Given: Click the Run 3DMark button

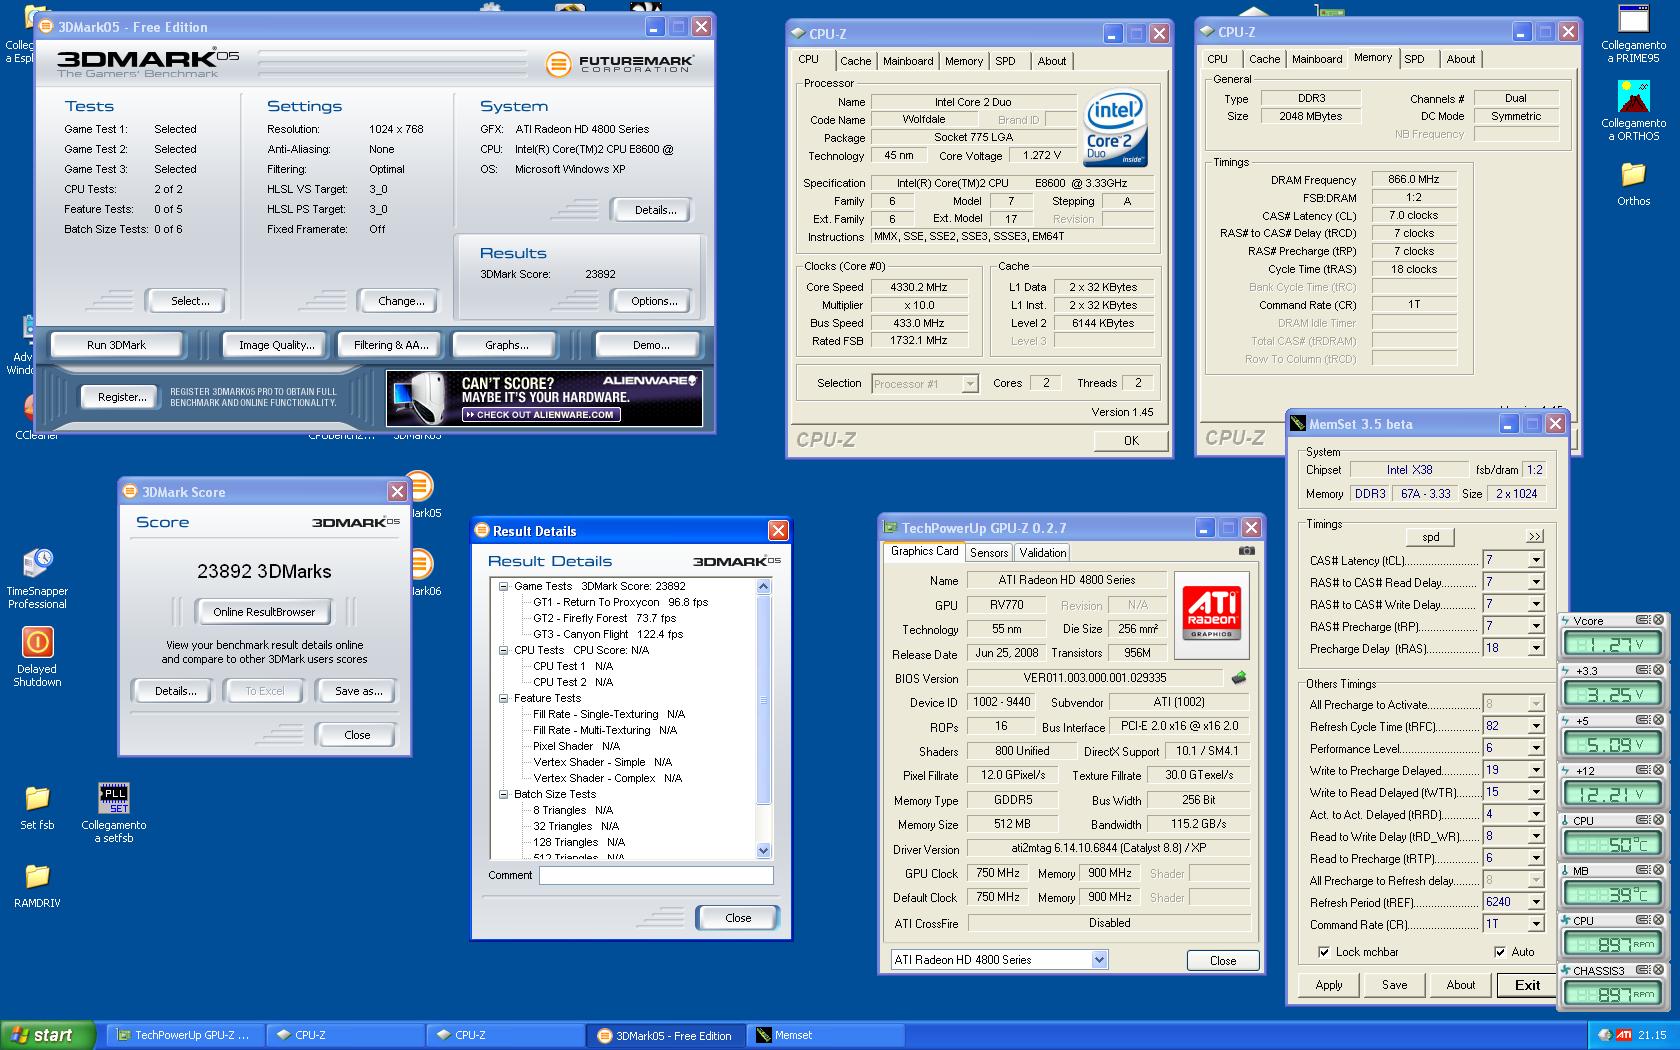Looking at the screenshot, I should click(x=116, y=345).
